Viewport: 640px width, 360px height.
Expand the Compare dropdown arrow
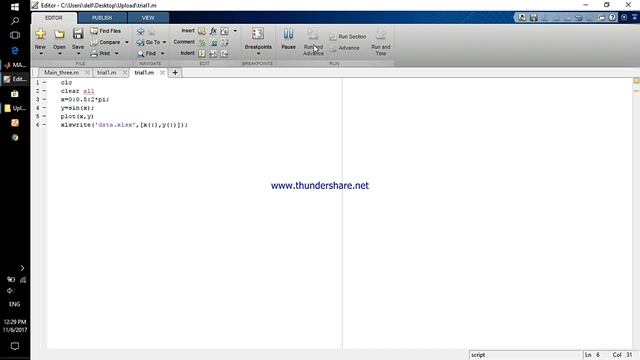(x=127, y=42)
